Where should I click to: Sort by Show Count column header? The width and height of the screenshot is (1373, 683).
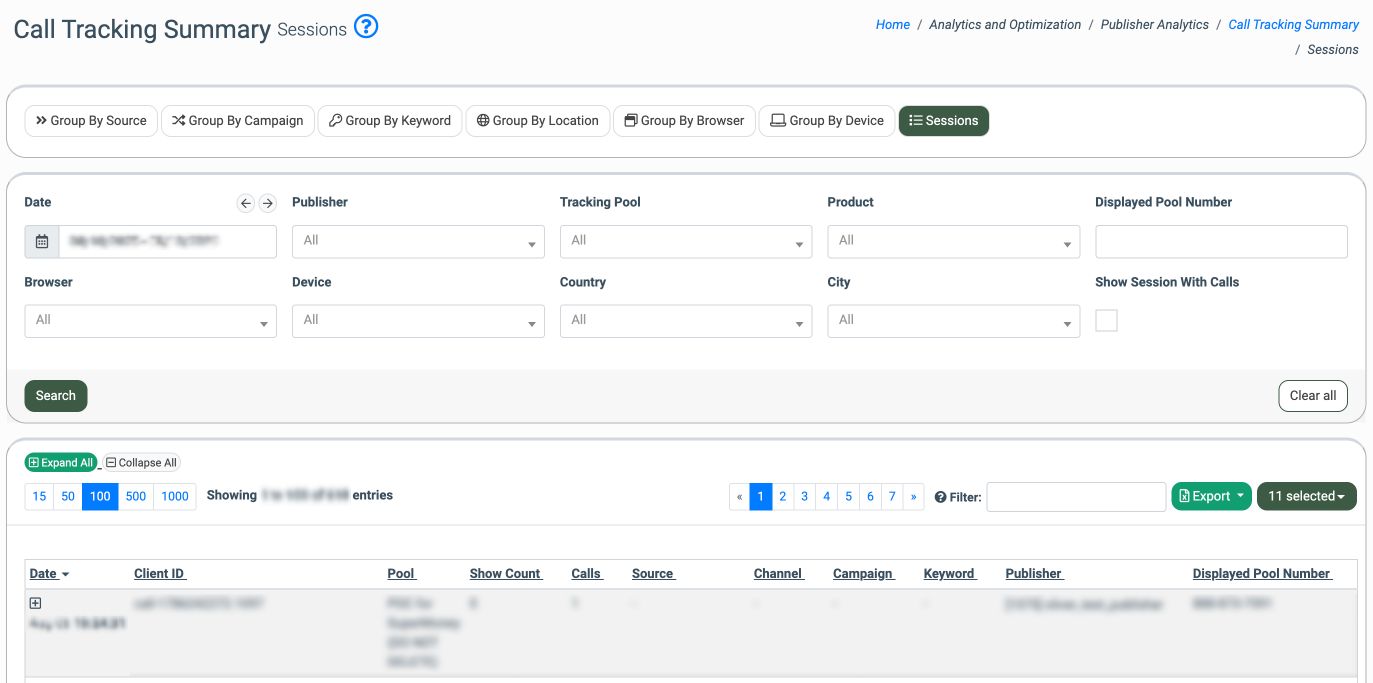[x=506, y=574]
